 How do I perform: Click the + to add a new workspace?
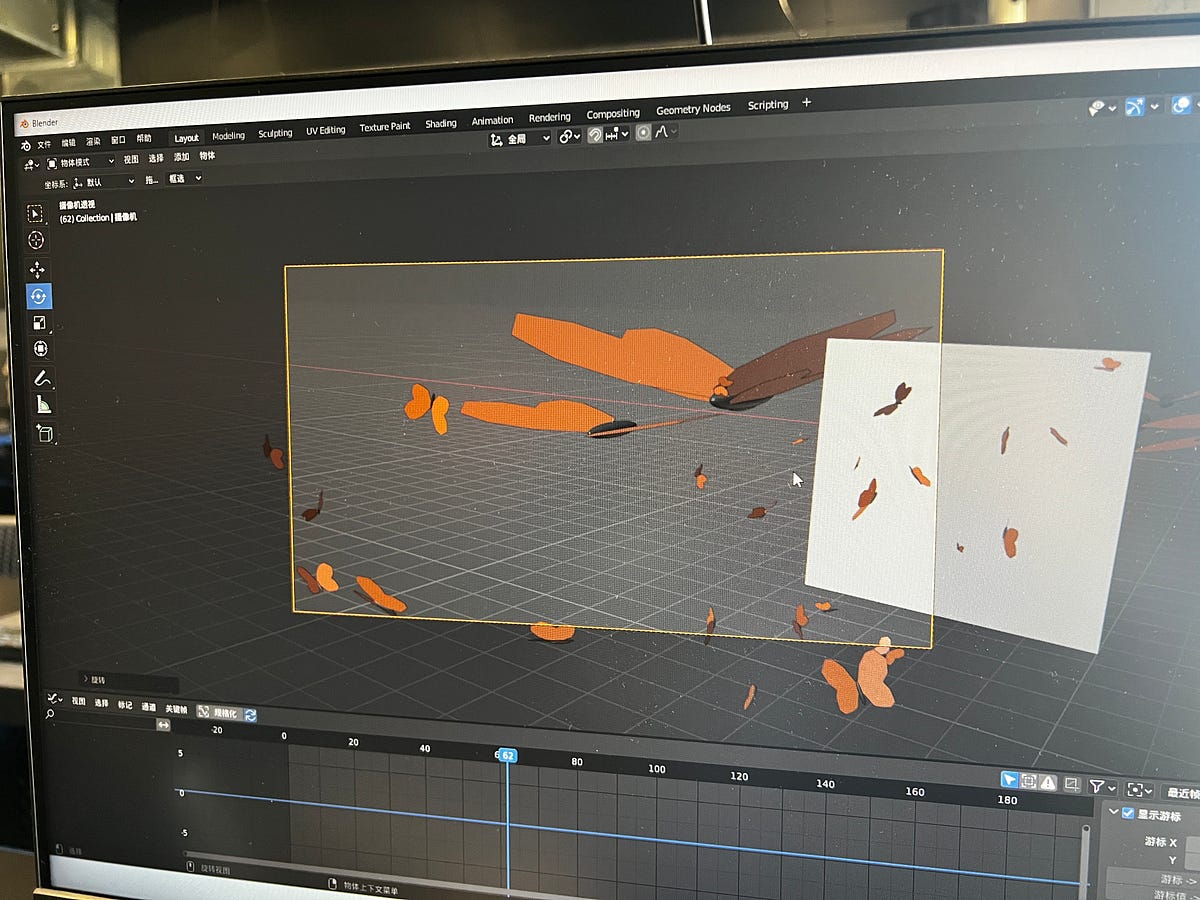coord(807,103)
